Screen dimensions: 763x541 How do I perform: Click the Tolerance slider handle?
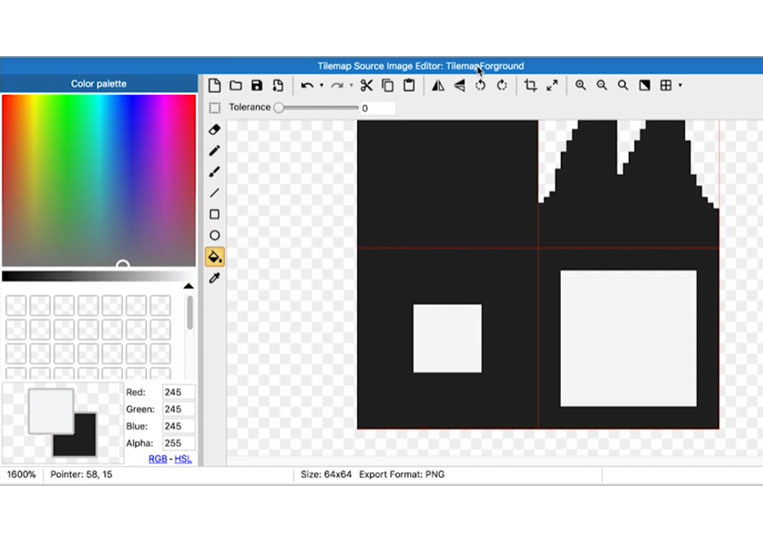(x=278, y=108)
